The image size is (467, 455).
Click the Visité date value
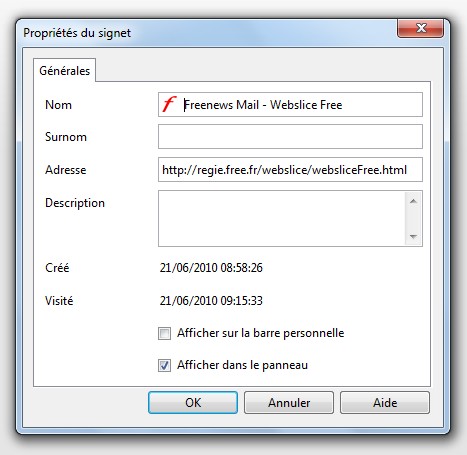[x=211, y=301]
